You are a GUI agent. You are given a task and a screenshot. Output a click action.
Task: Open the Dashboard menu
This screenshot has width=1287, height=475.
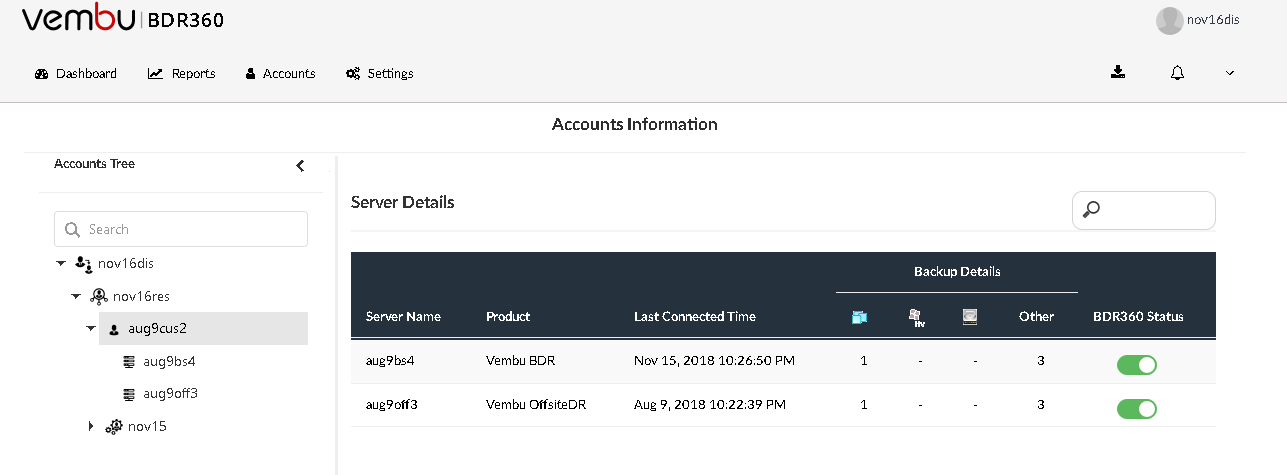pyautogui.click(x=76, y=73)
